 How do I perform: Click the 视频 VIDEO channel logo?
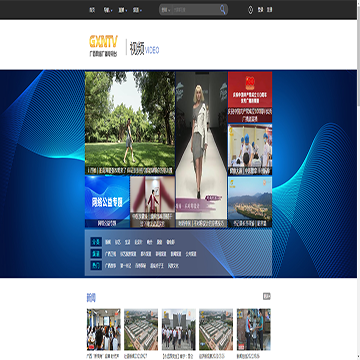[x=144, y=50]
